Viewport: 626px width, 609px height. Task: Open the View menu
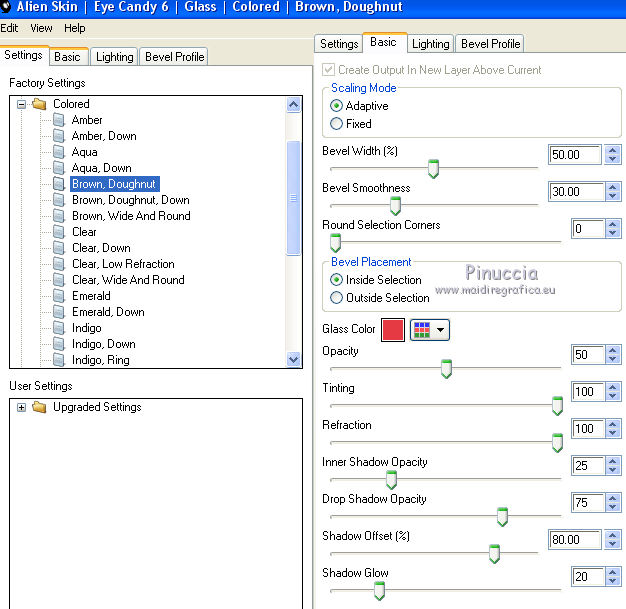click(41, 28)
